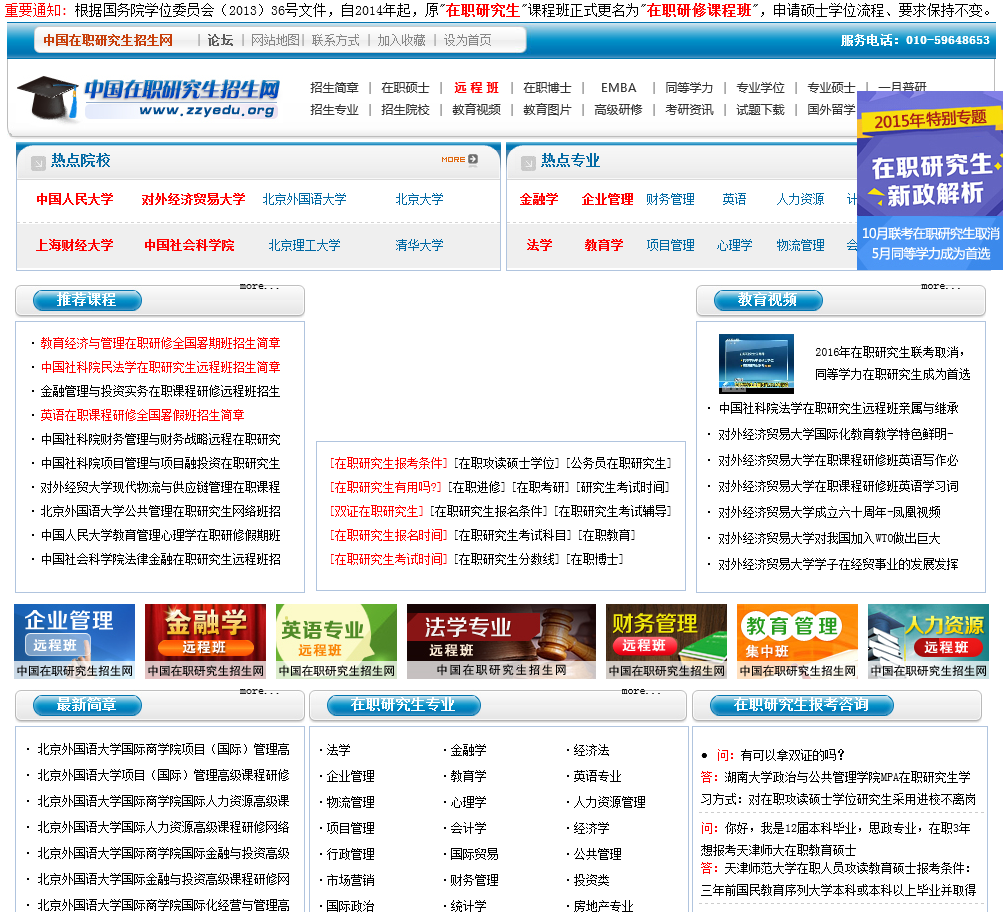Select 北京大学 in hot schools
The width and height of the screenshot is (1003, 912).
[x=420, y=199]
